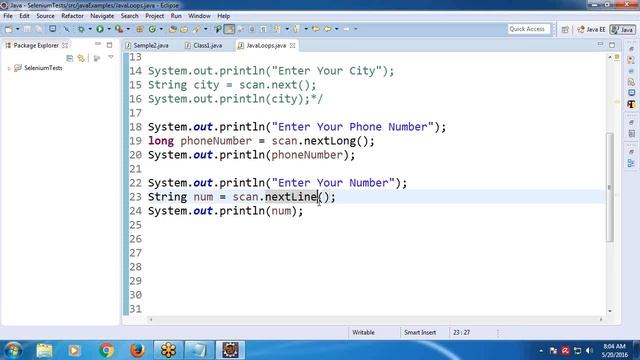Click the Quick Access search field
640x360 pixels.
[x=529, y=29]
